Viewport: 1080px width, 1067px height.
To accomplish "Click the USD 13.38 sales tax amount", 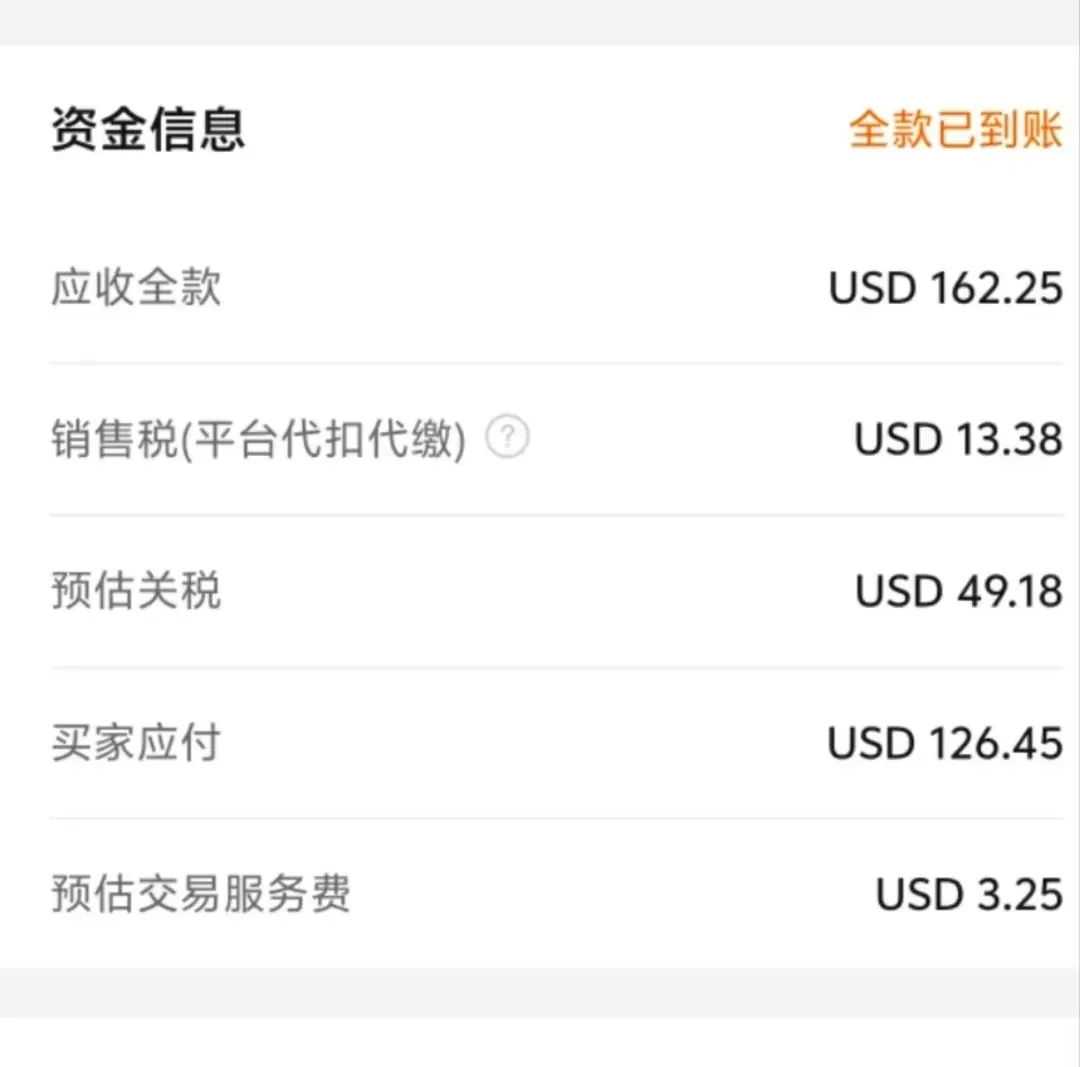I will pos(958,440).
